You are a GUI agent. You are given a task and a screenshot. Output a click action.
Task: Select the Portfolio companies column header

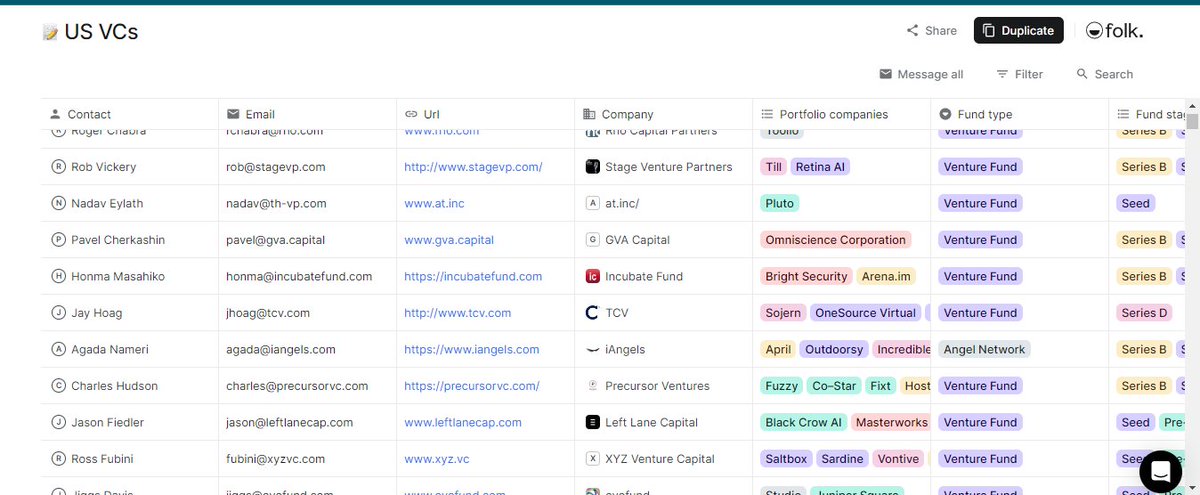(841, 114)
